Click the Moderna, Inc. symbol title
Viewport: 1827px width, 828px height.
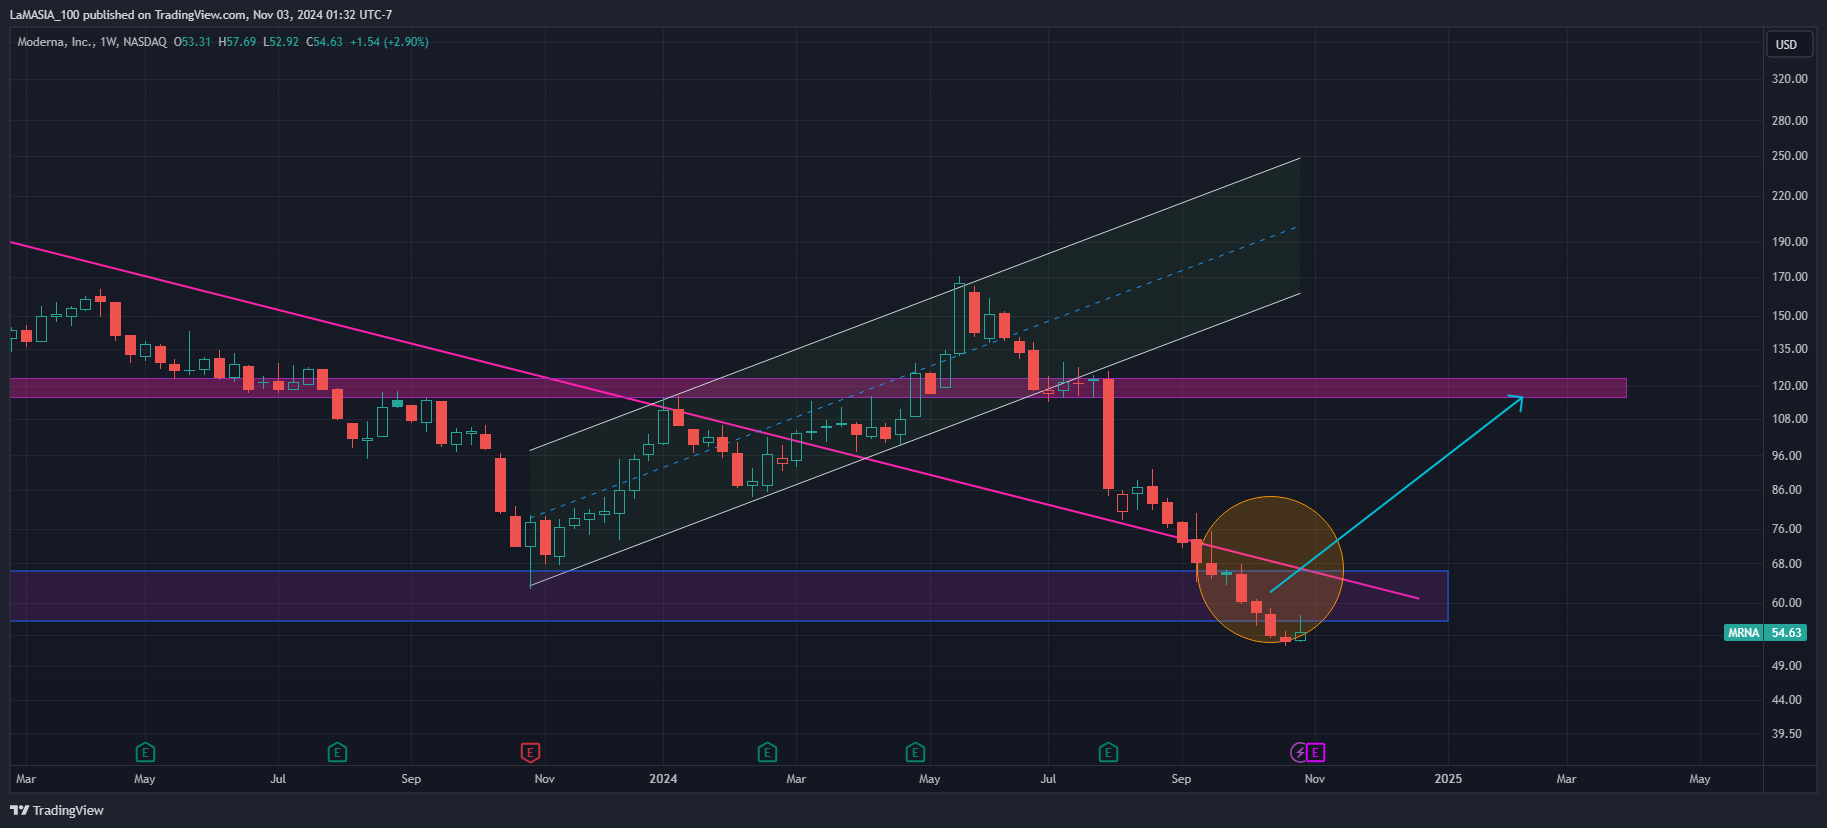(x=92, y=42)
